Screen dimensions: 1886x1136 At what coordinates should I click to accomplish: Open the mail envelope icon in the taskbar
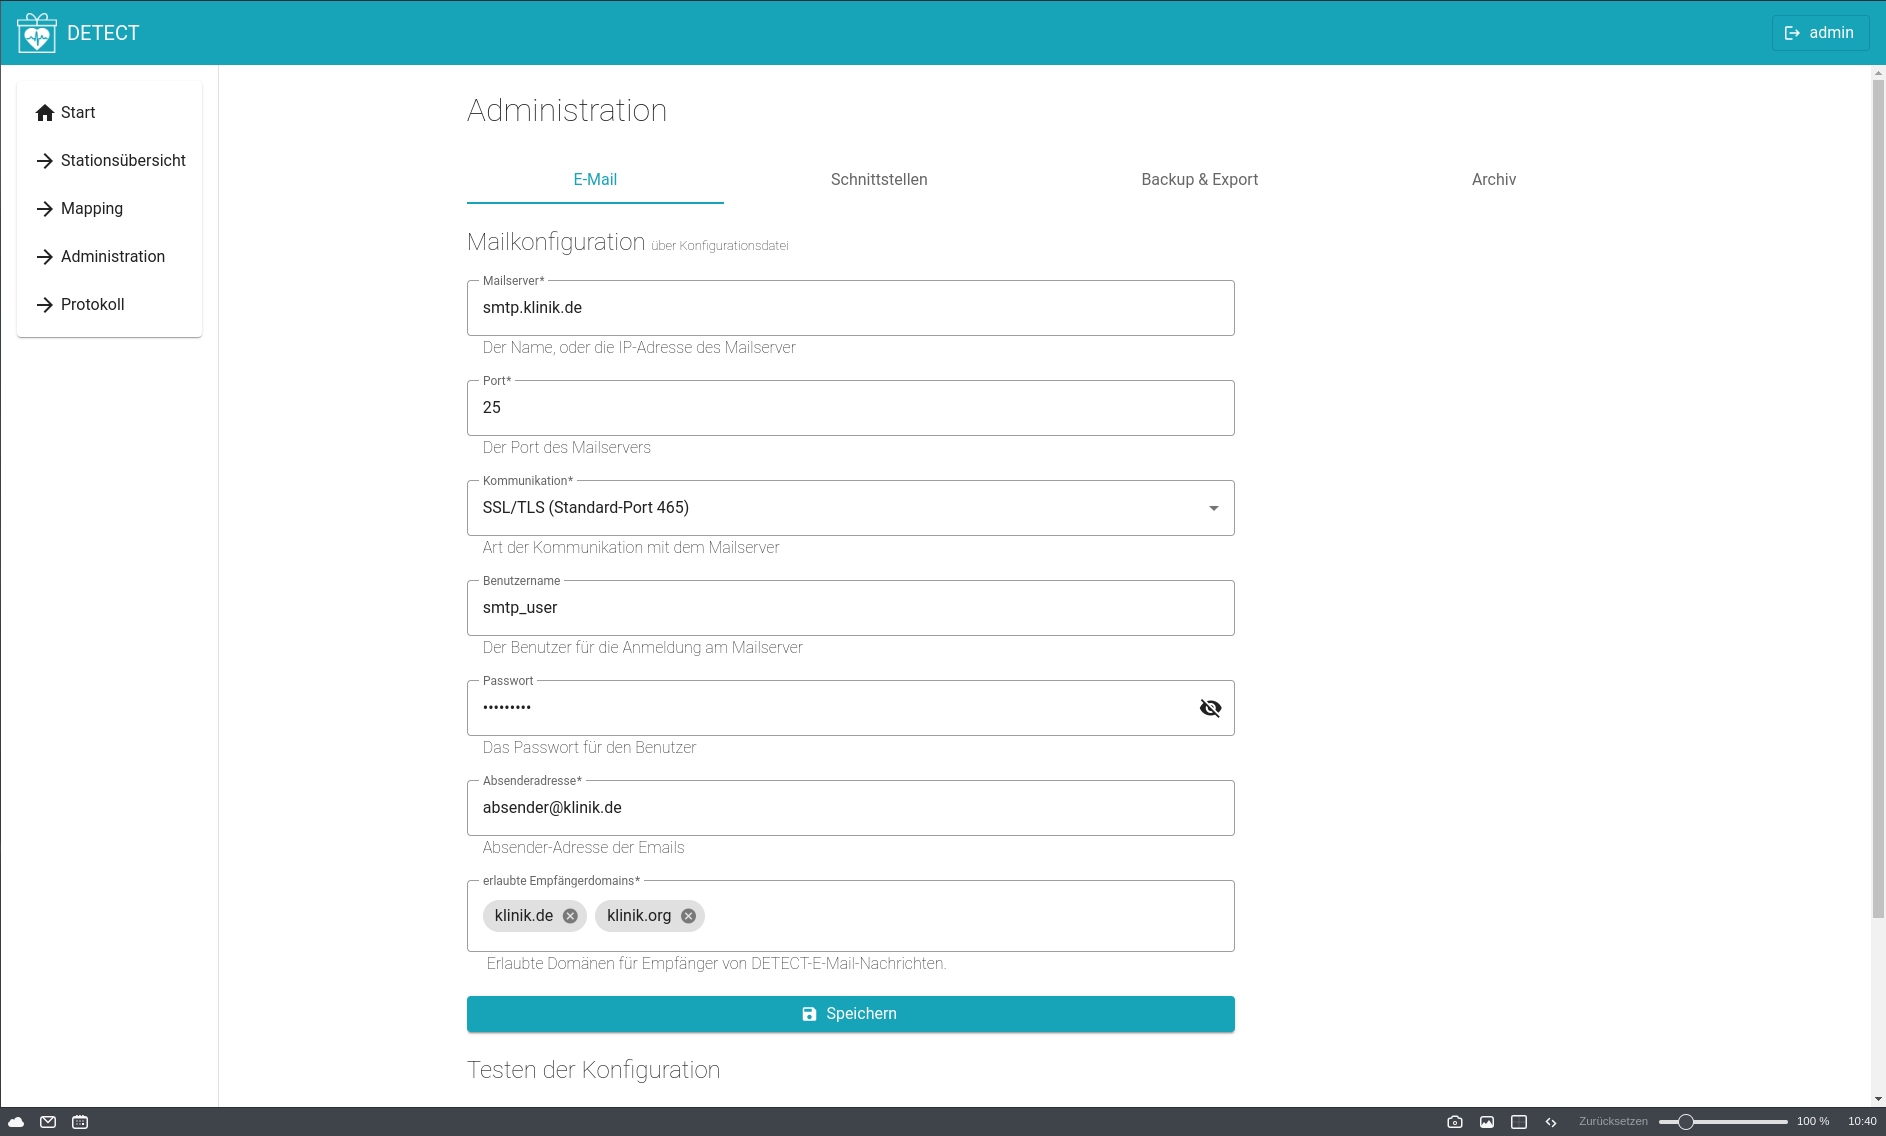[47, 1121]
